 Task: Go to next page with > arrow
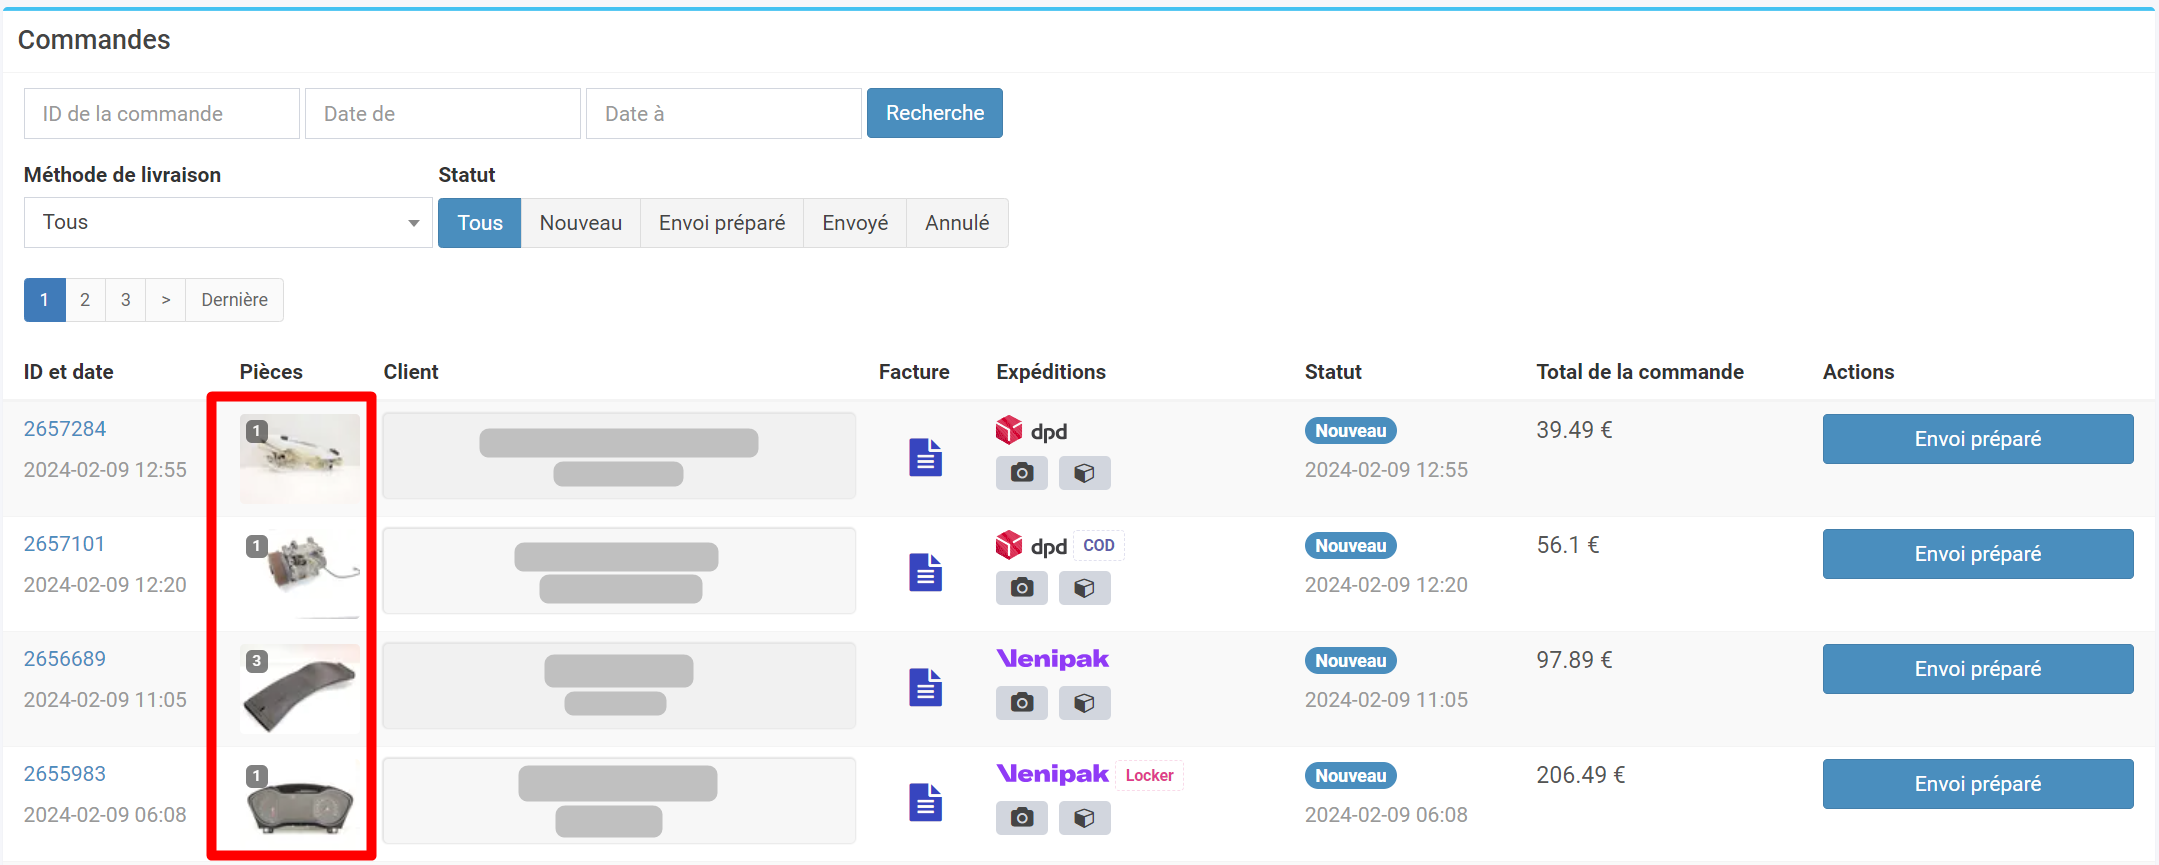(165, 300)
